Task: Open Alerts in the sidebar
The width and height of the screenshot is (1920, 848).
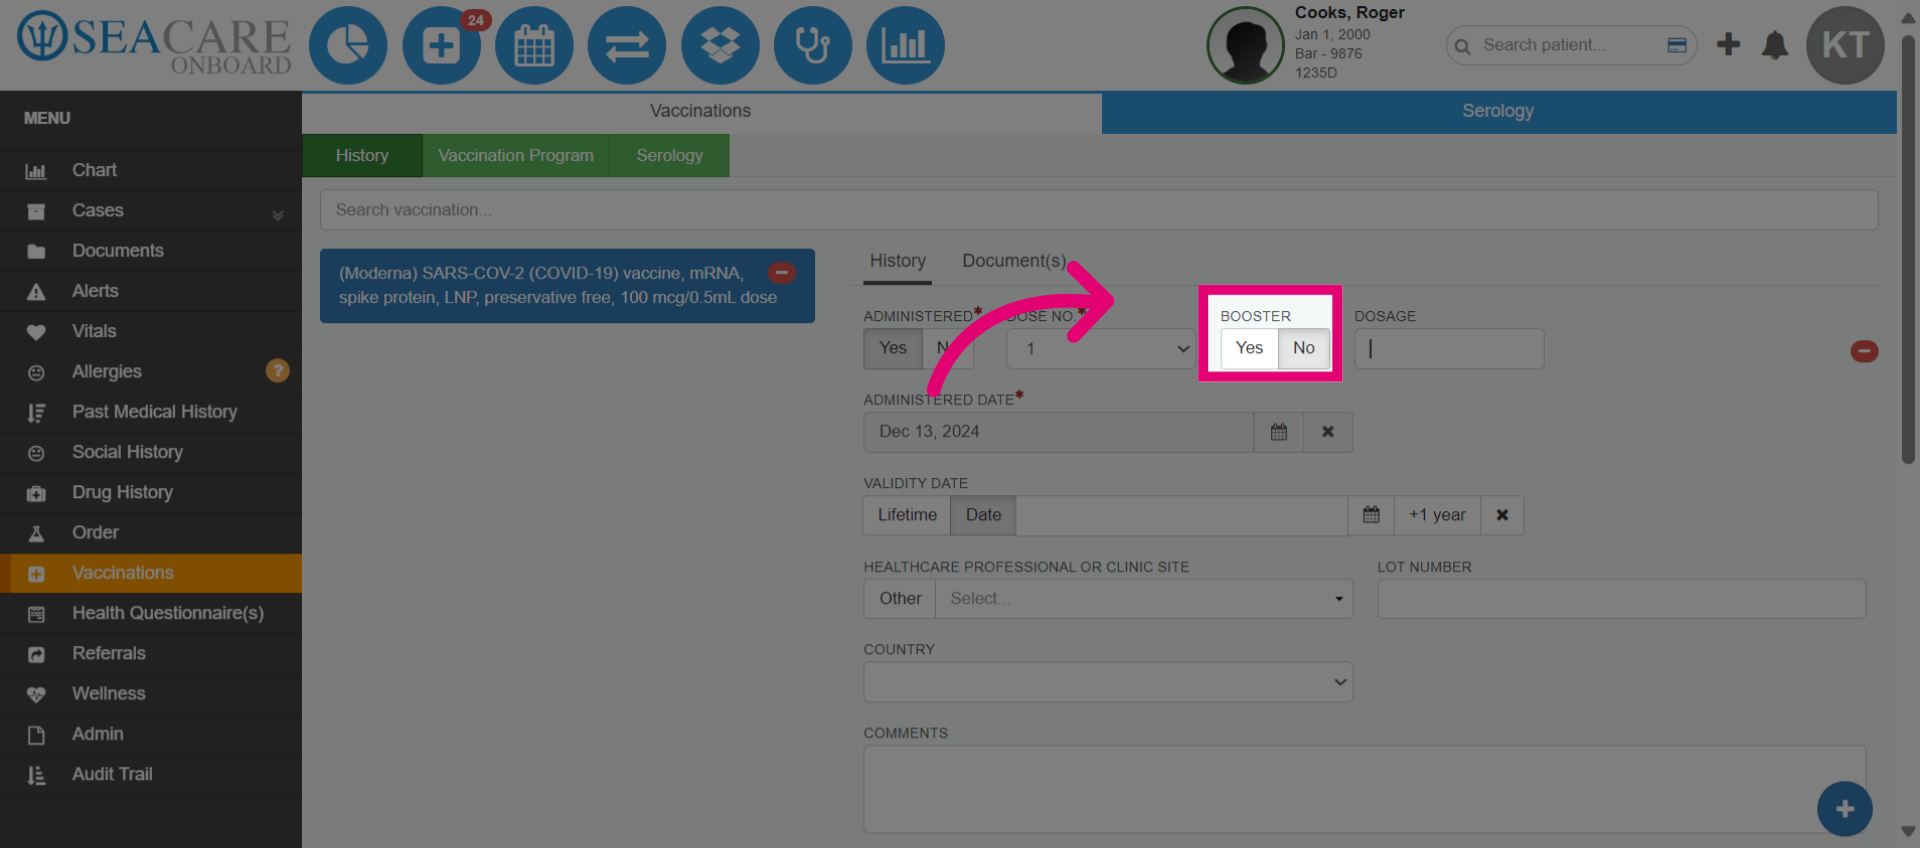Action: tap(151, 291)
